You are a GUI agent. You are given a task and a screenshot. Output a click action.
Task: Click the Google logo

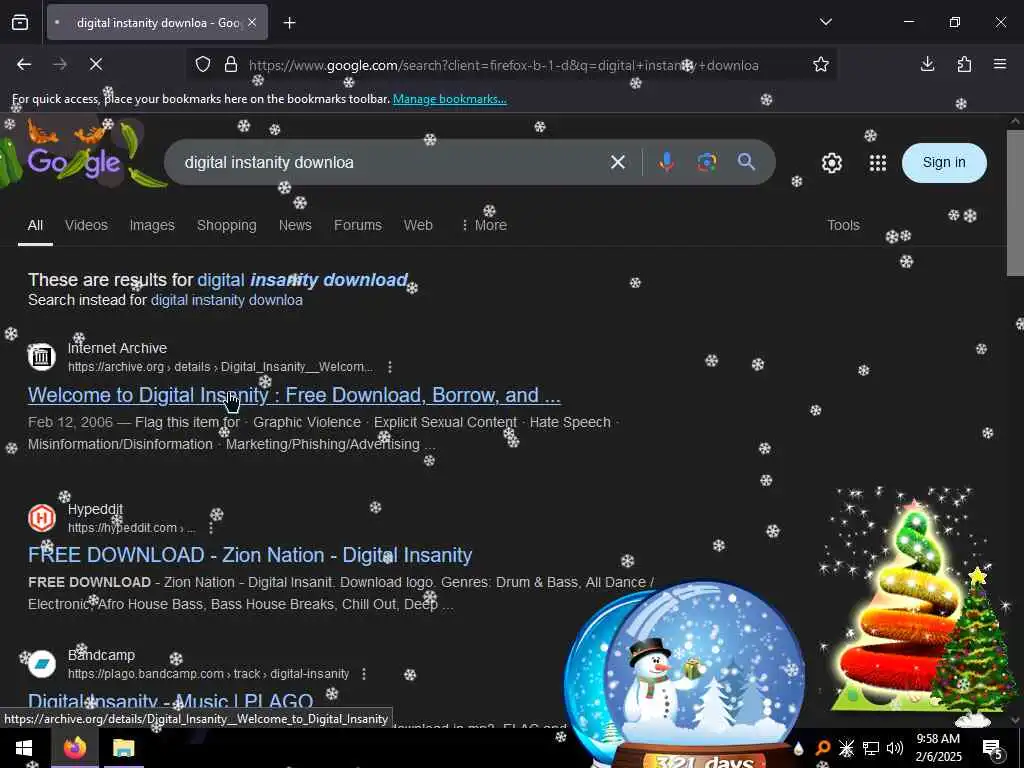click(74, 162)
